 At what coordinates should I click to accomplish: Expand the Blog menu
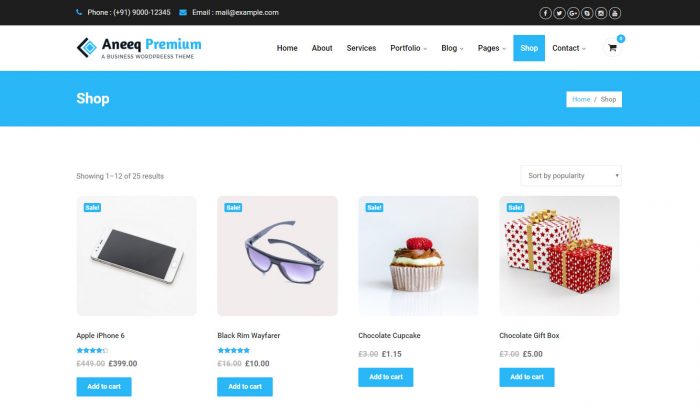pos(452,48)
